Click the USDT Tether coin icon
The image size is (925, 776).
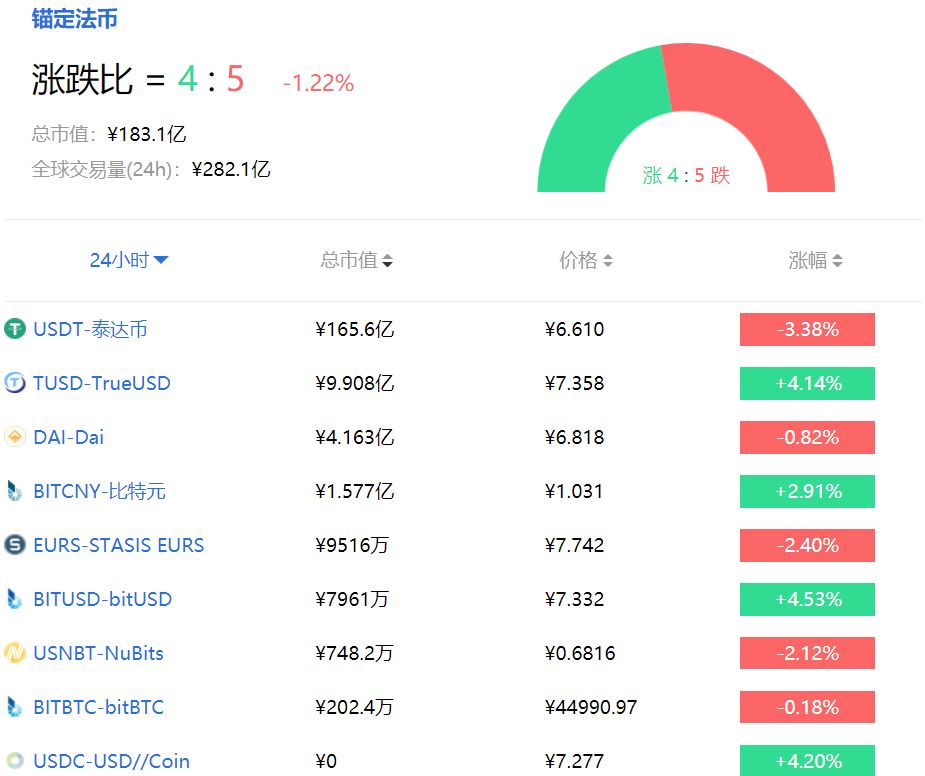coord(15,329)
